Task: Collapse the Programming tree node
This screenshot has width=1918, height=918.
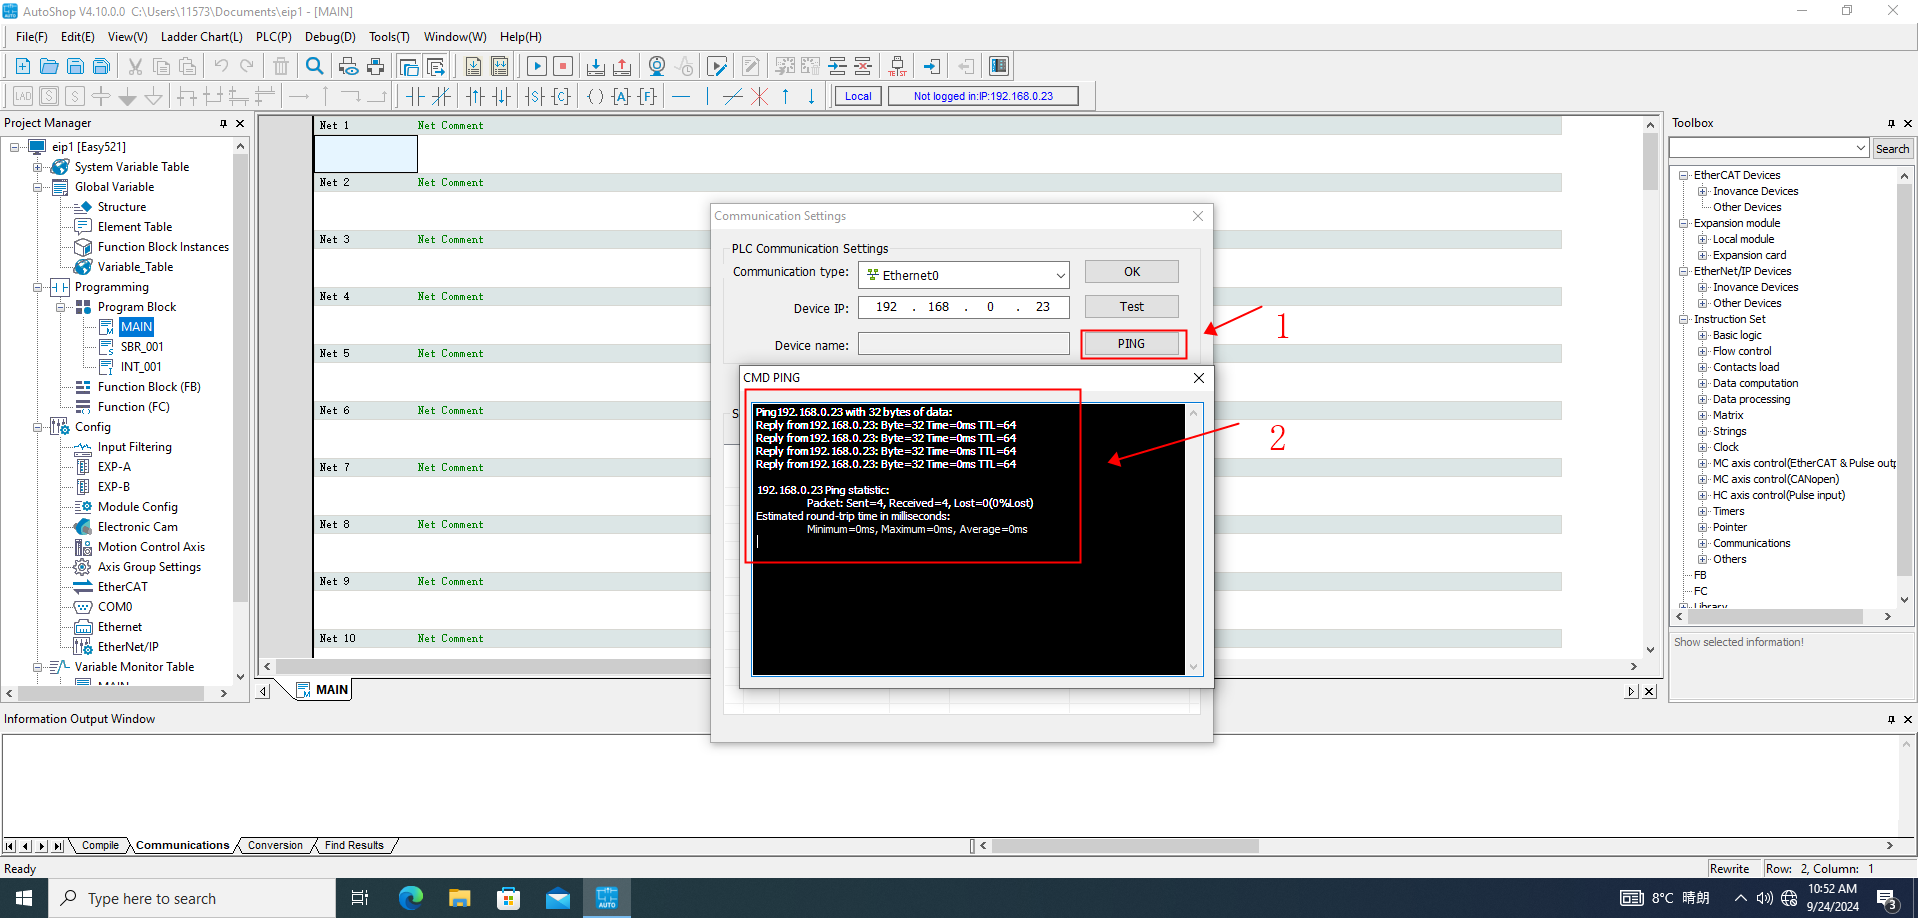Action: pos(37,287)
